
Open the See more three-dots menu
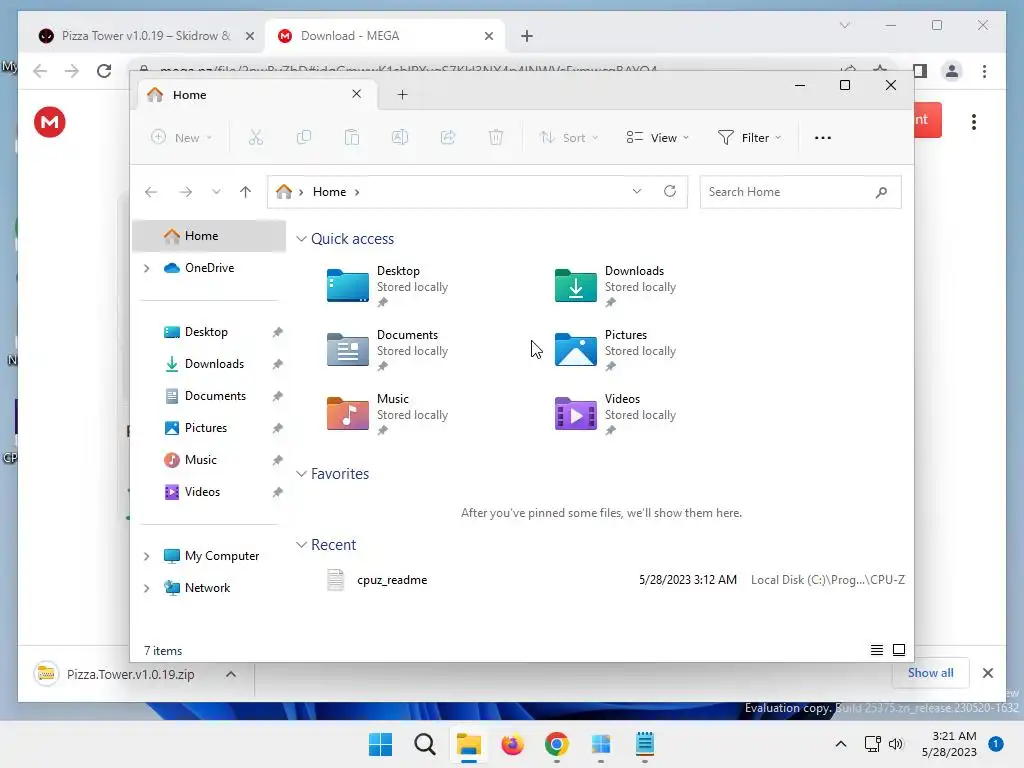pos(823,138)
